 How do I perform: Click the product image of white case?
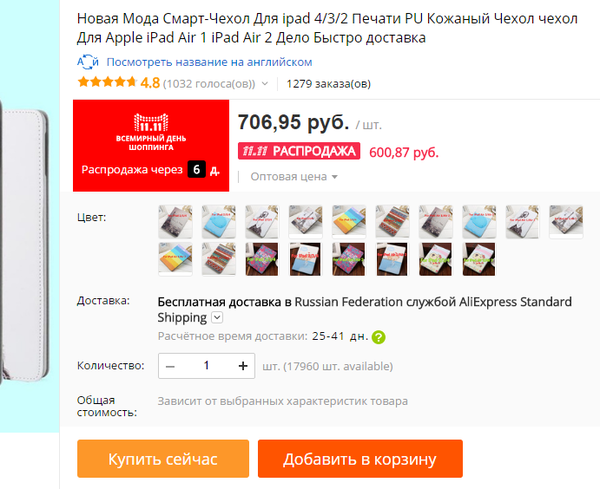point(24,245)
